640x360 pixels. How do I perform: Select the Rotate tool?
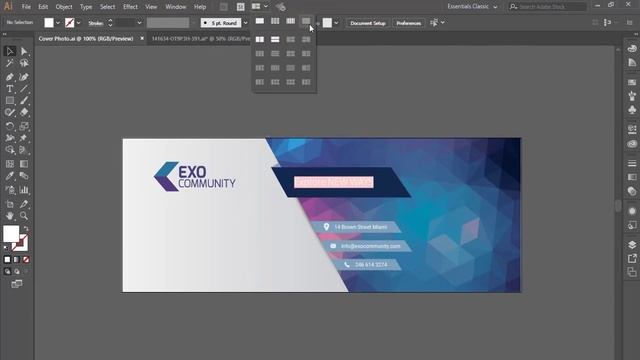point(10,126)
